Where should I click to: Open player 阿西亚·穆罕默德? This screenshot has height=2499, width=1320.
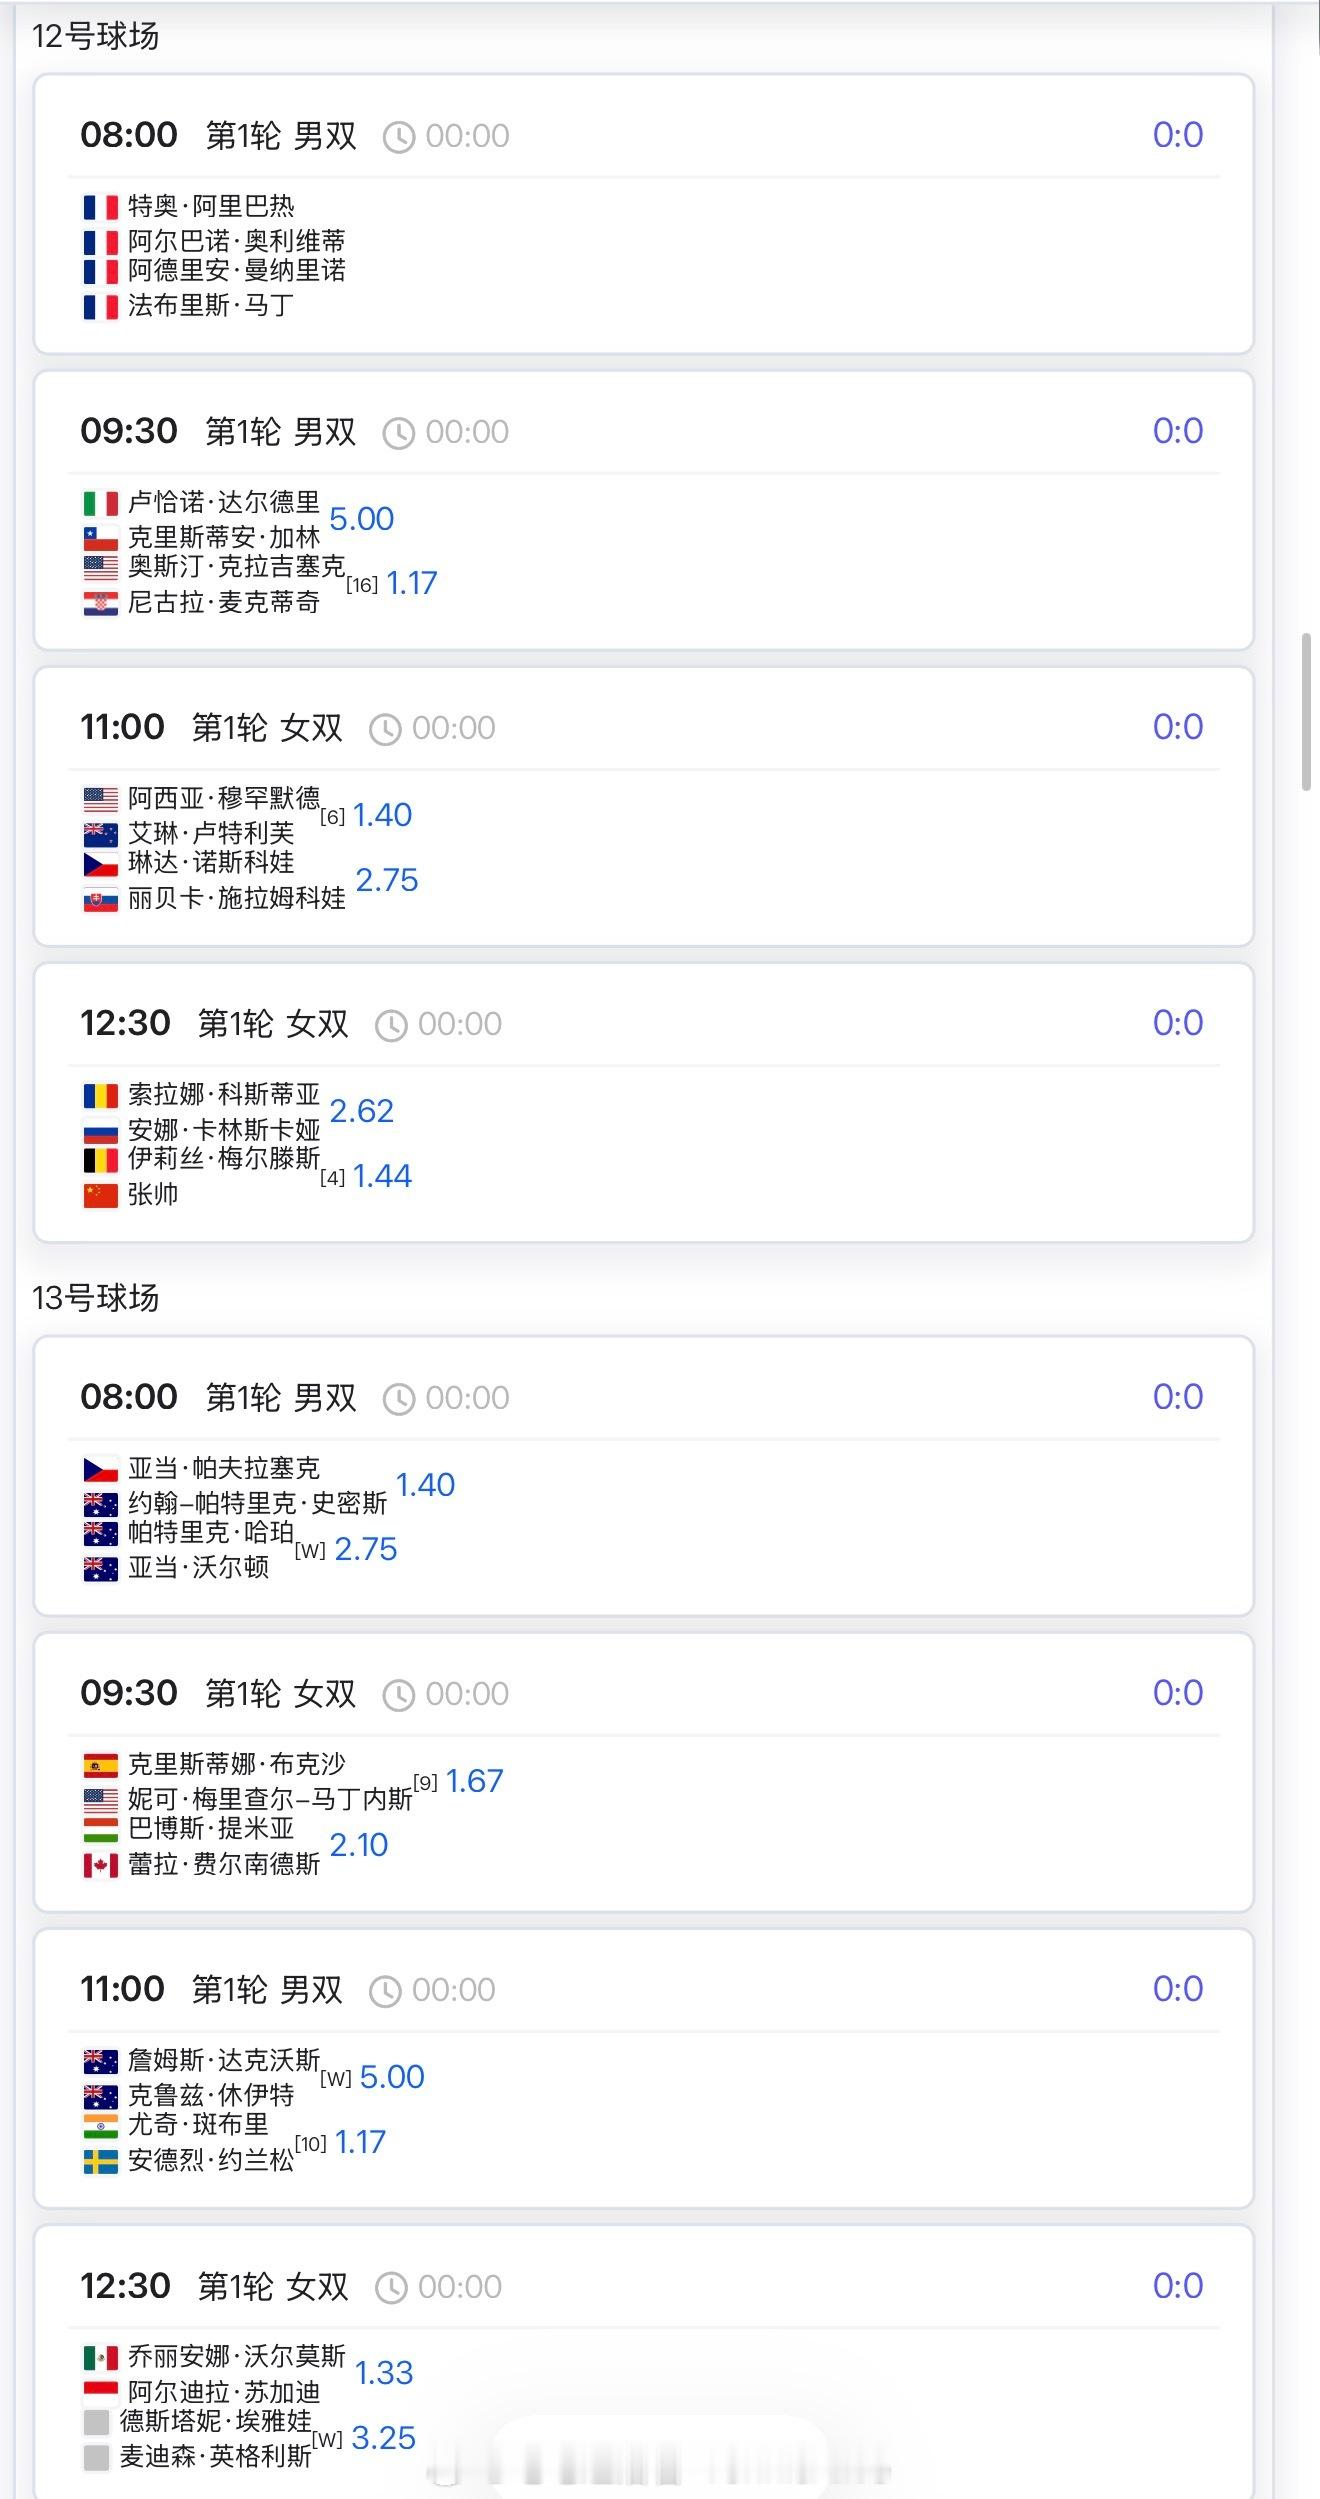(224, 798)
